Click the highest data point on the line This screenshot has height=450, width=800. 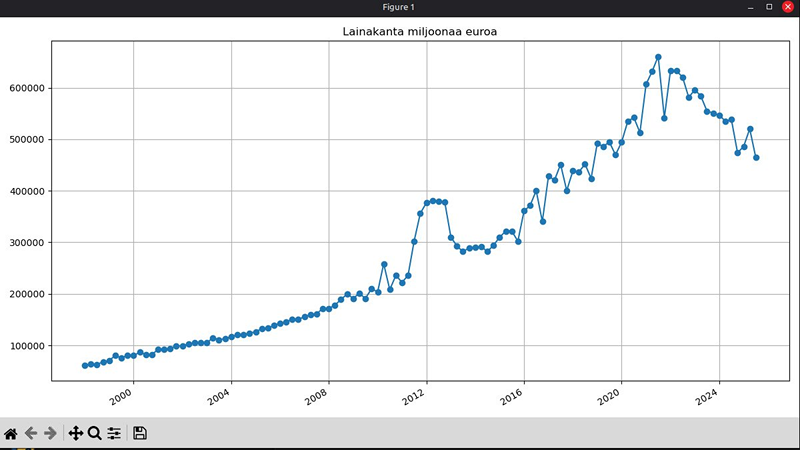658,57
